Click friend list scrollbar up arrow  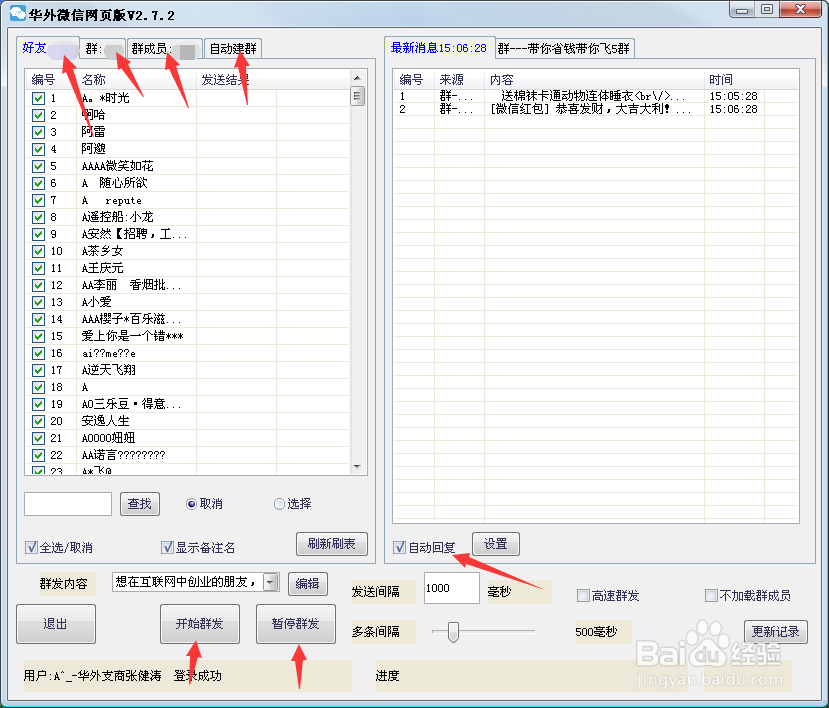click(357, 78)
